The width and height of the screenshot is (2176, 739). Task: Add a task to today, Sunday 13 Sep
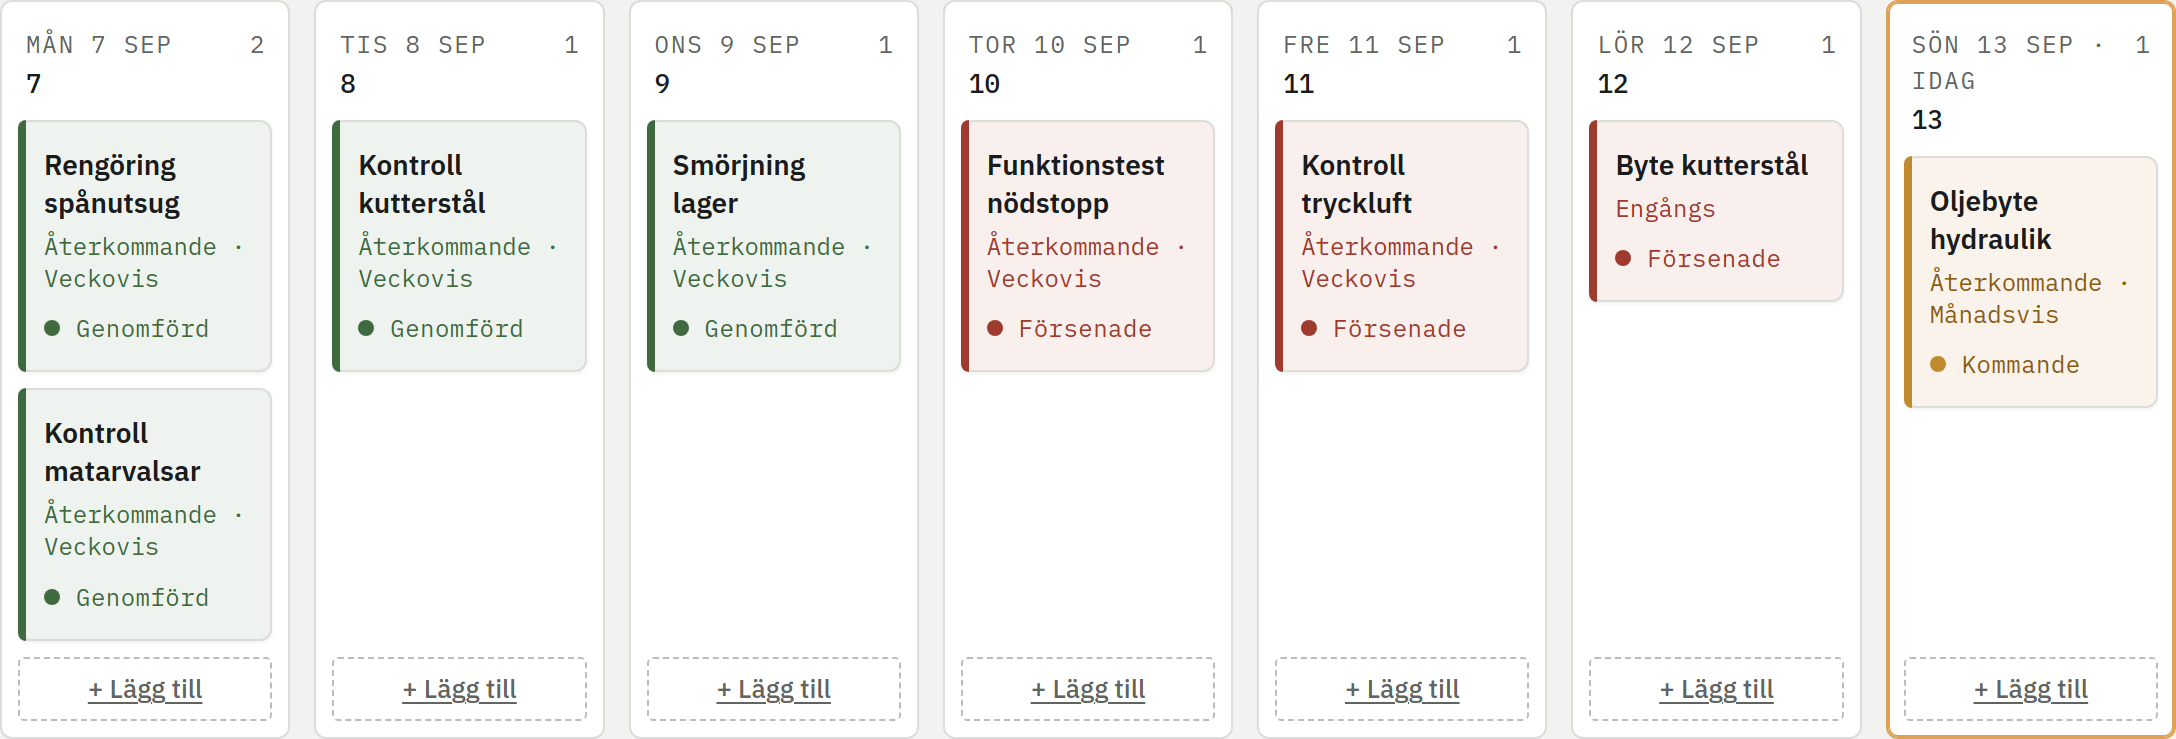click(2031, 689)
